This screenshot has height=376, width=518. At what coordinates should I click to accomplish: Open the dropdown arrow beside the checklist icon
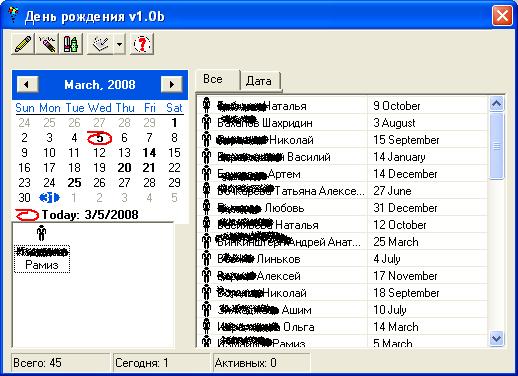click(x=119, y=44)
